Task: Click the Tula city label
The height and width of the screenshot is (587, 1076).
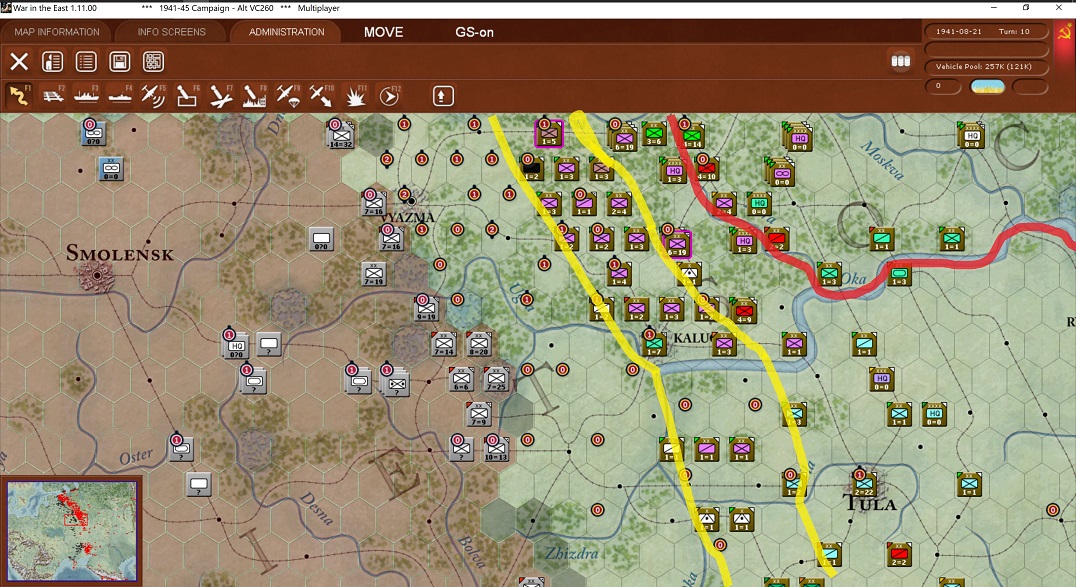Action: click(869, 503)
